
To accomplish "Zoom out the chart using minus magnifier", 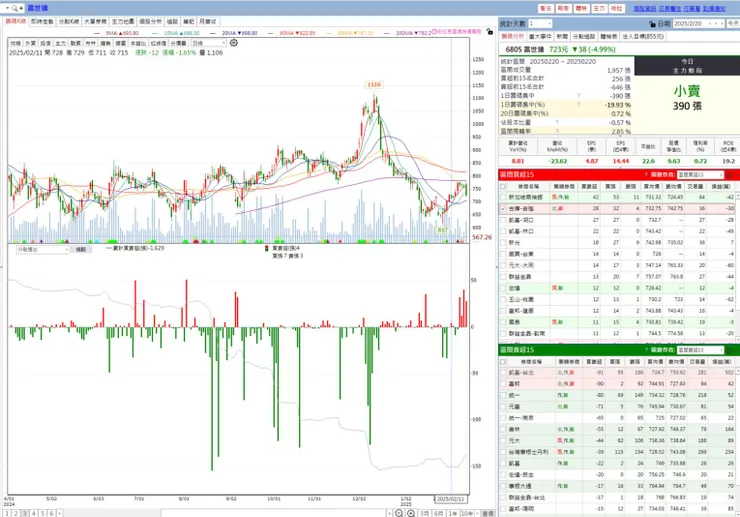I will pyautogui.click(x=399, y=513).
